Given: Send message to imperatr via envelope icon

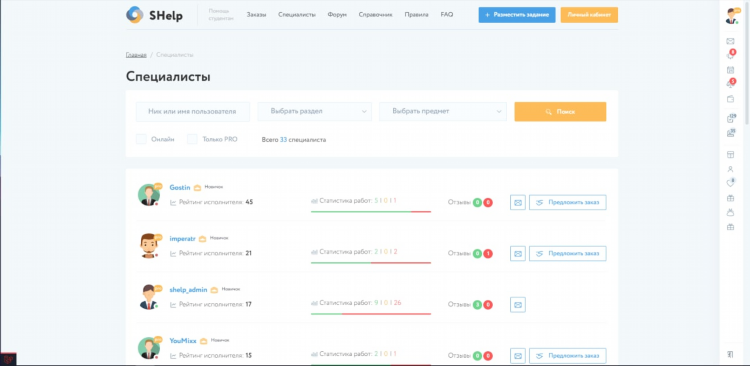Looking at the screenshot, I should click(x=518, y=253).
